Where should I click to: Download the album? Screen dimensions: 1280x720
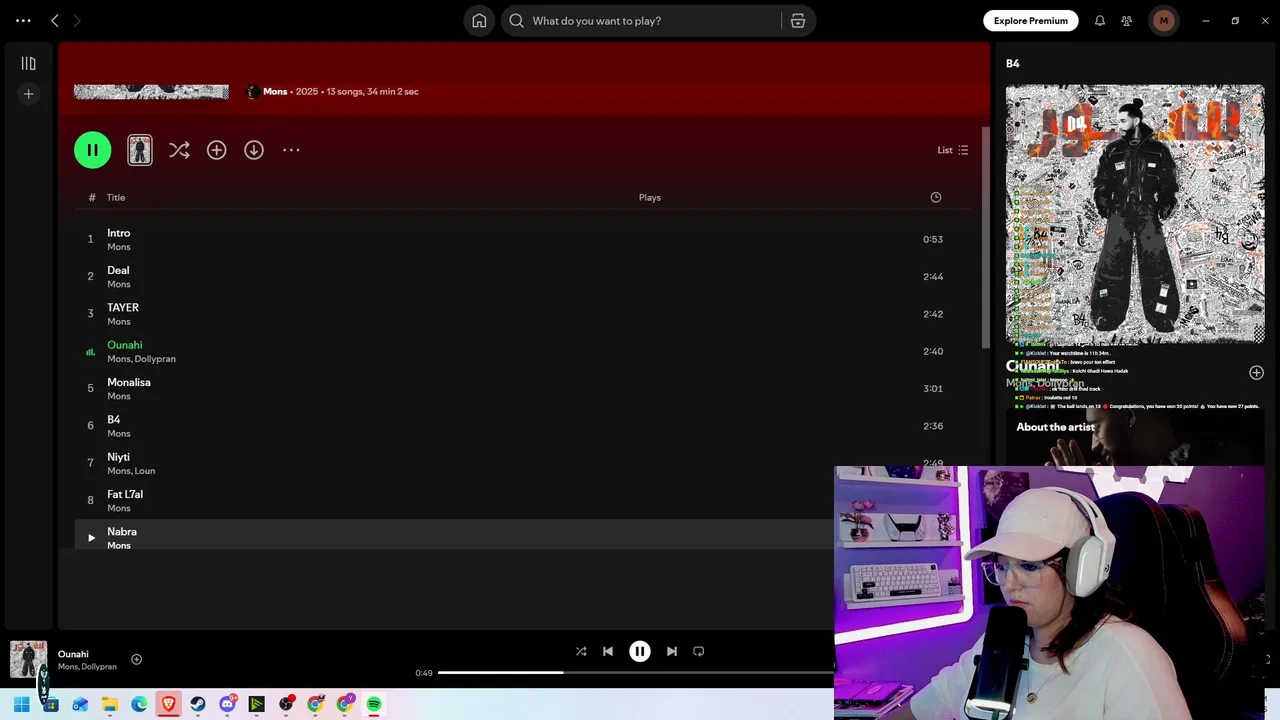coord(254,150)
